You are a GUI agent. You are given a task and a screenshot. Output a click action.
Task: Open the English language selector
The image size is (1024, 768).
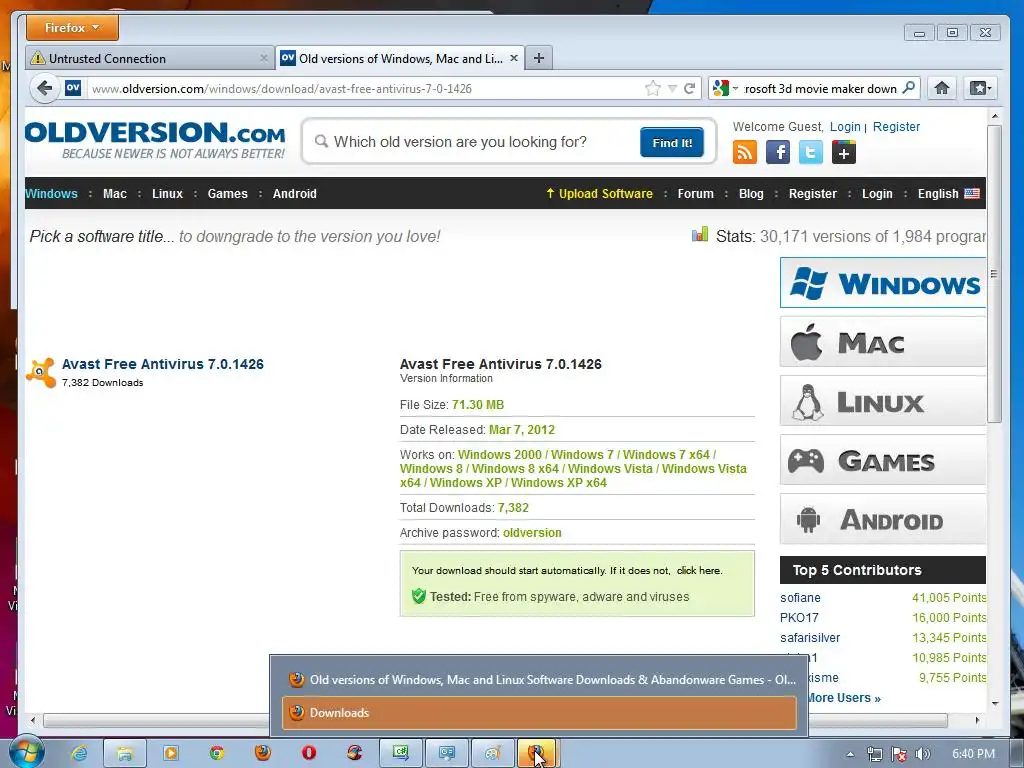948,193
